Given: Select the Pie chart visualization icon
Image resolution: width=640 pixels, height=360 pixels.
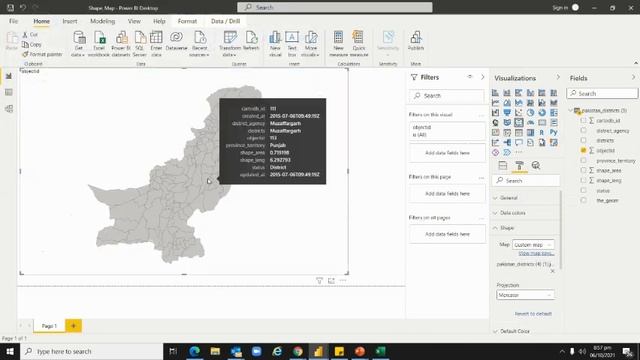Looking at the screenshot, I should [530, 112].
